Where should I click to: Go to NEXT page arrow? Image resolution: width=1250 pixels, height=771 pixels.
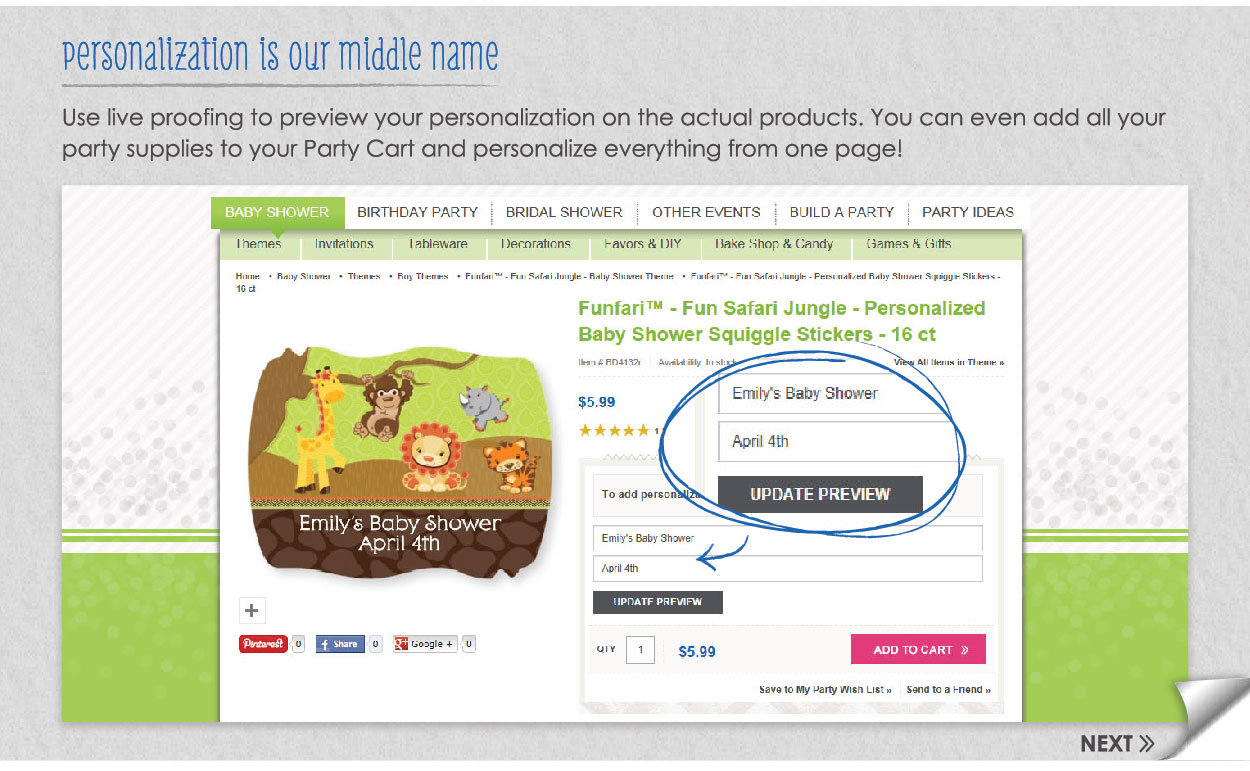1117,743
